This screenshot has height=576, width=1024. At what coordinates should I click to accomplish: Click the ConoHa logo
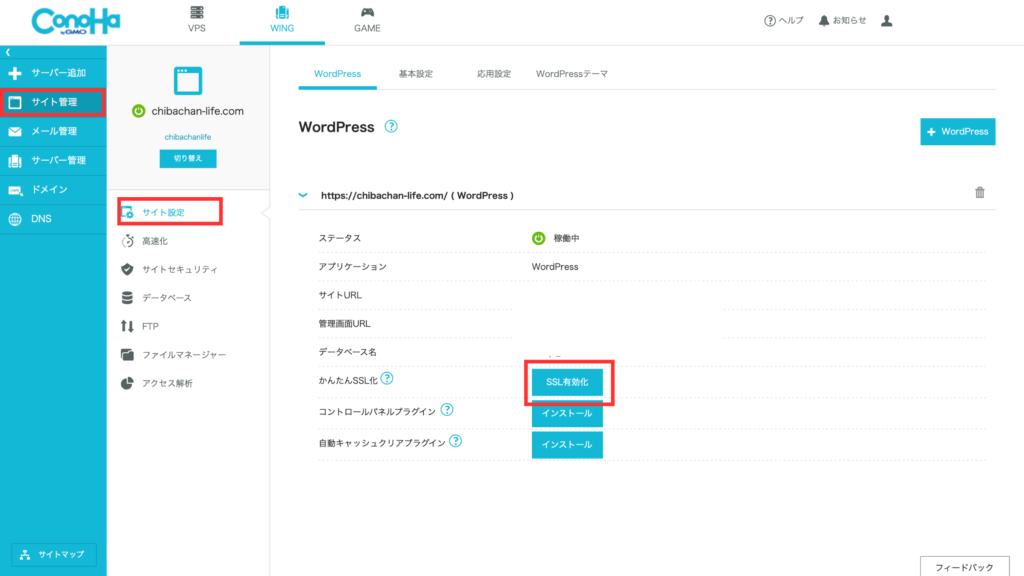click(x=76, y=22)
